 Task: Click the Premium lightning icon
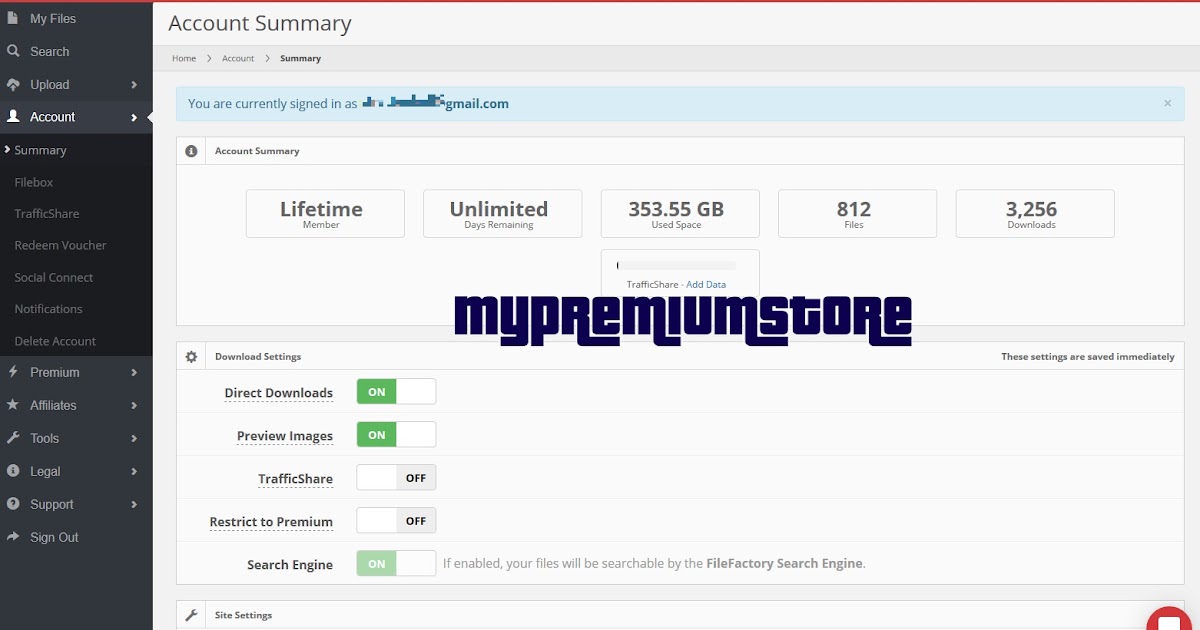tap(14, 372)
